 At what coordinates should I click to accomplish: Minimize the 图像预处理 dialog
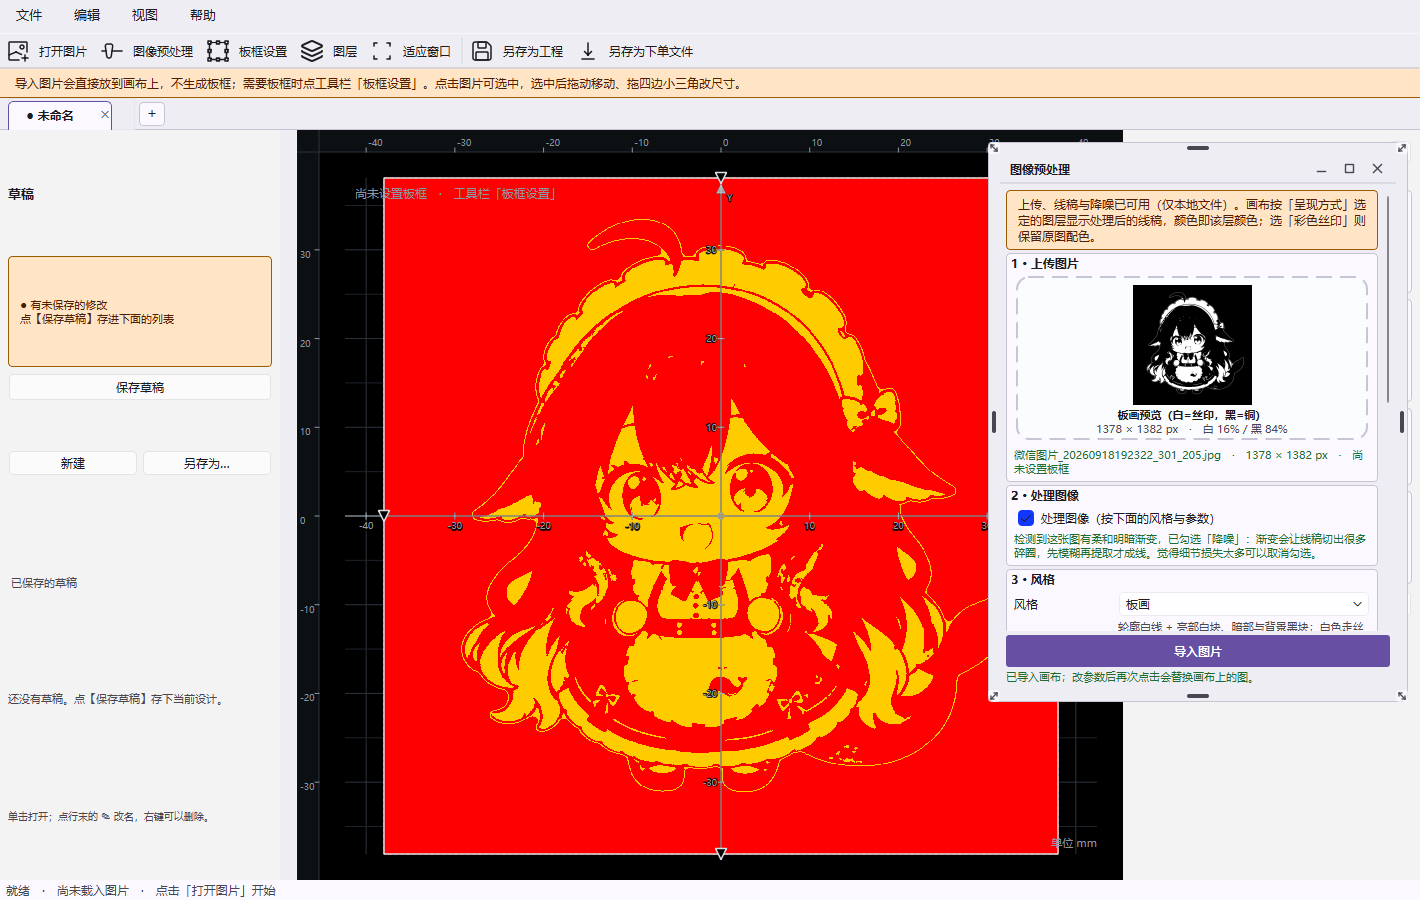pos(1321,169)
